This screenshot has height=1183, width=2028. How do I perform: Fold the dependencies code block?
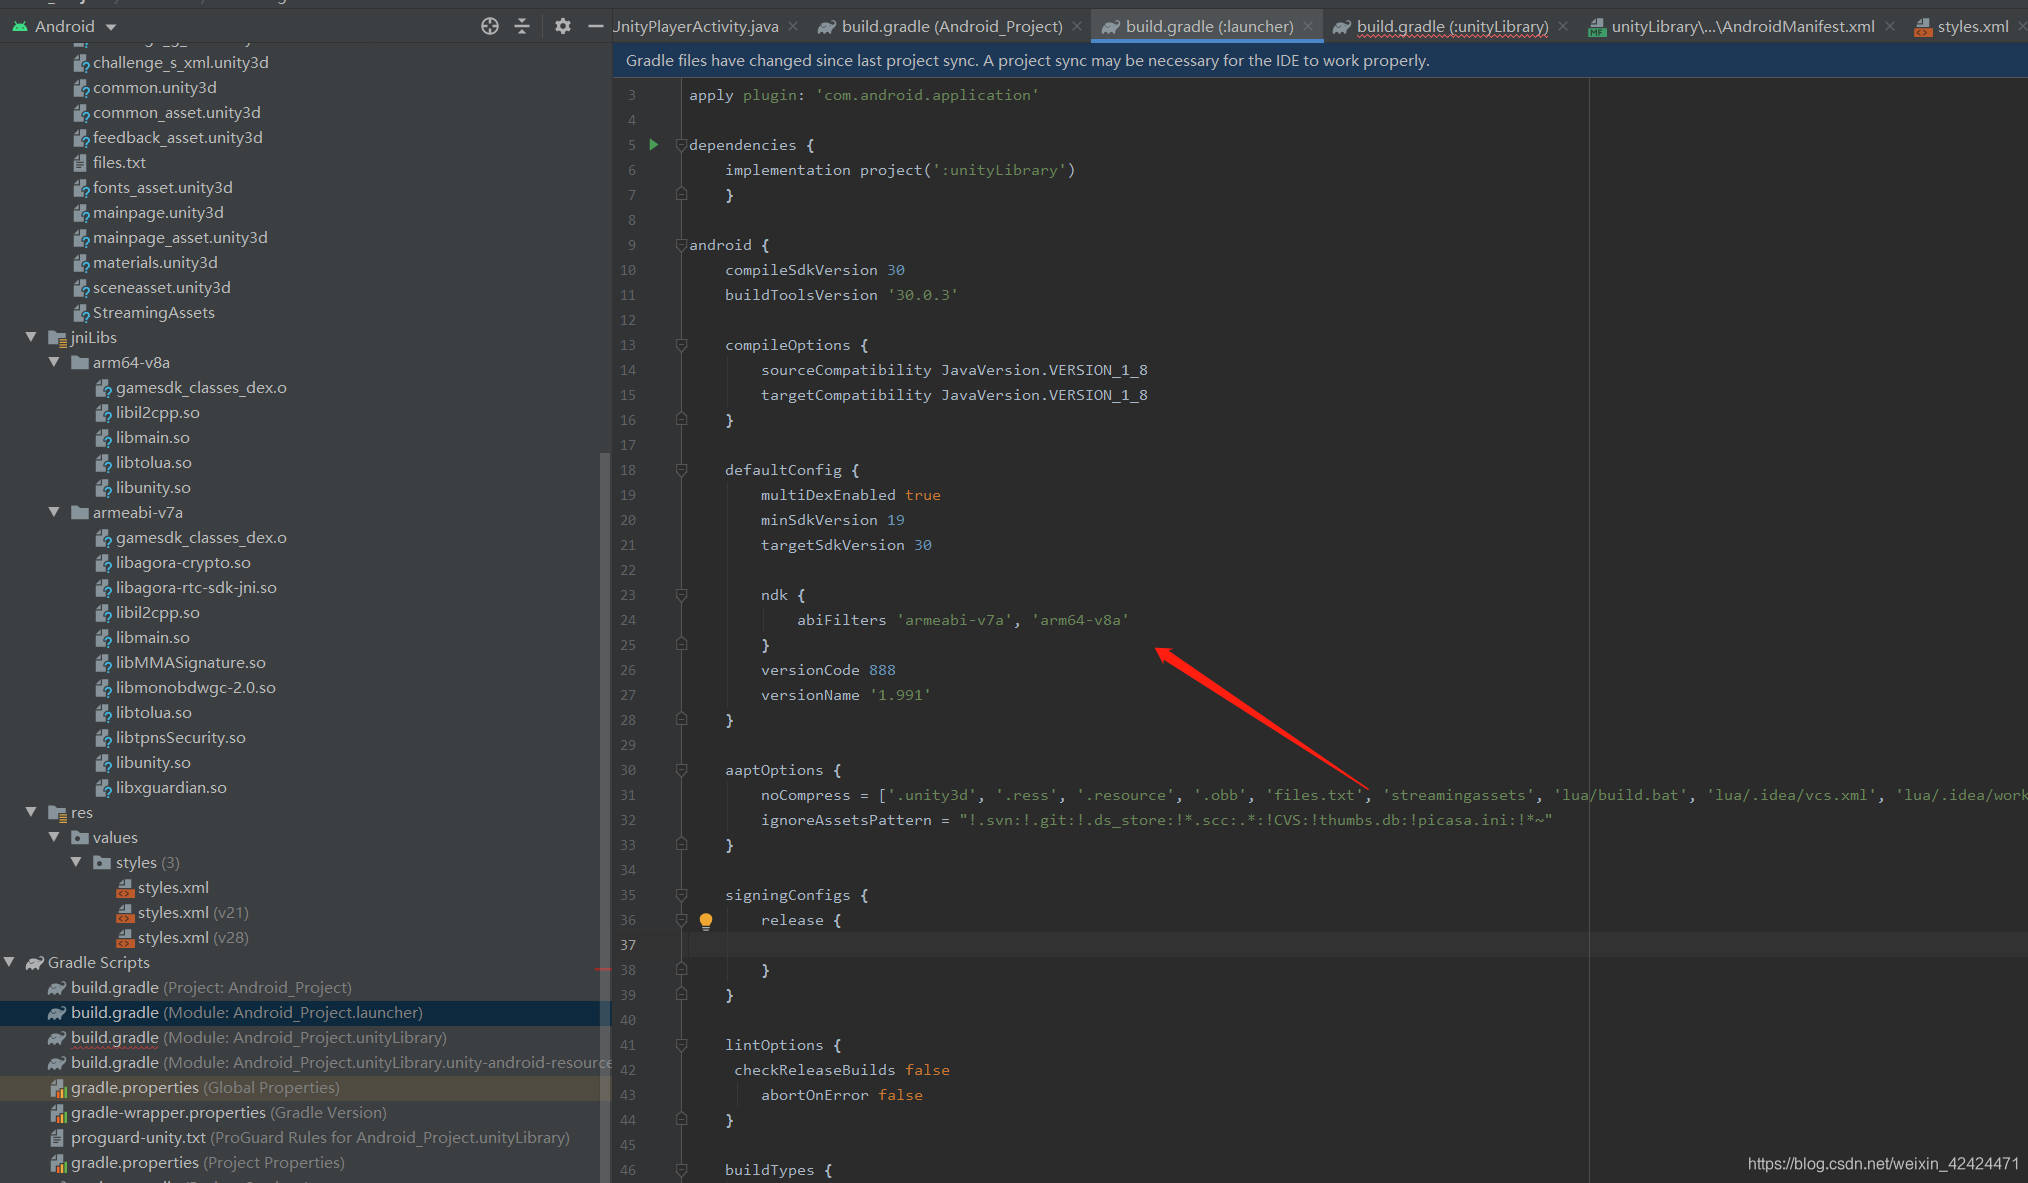click(681, 145)
